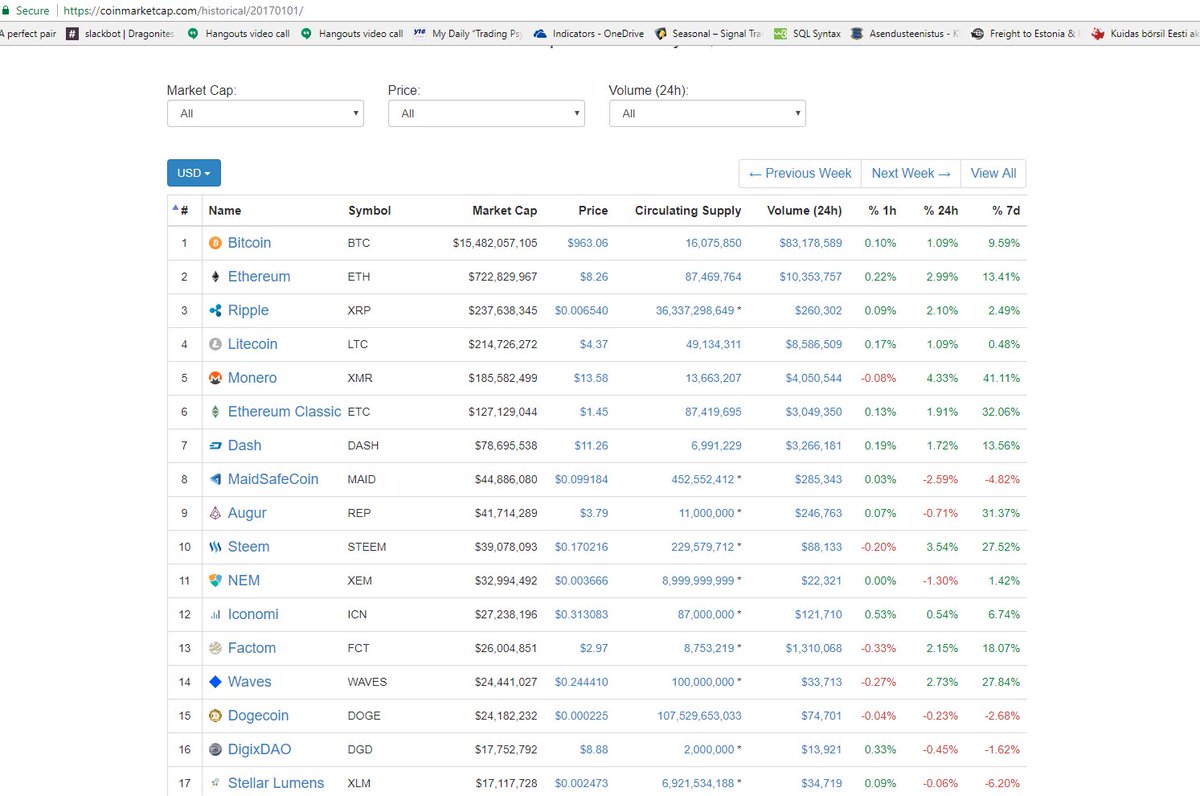
Task: Click the XEM symbol cell
Action: (x=361, y=581)
